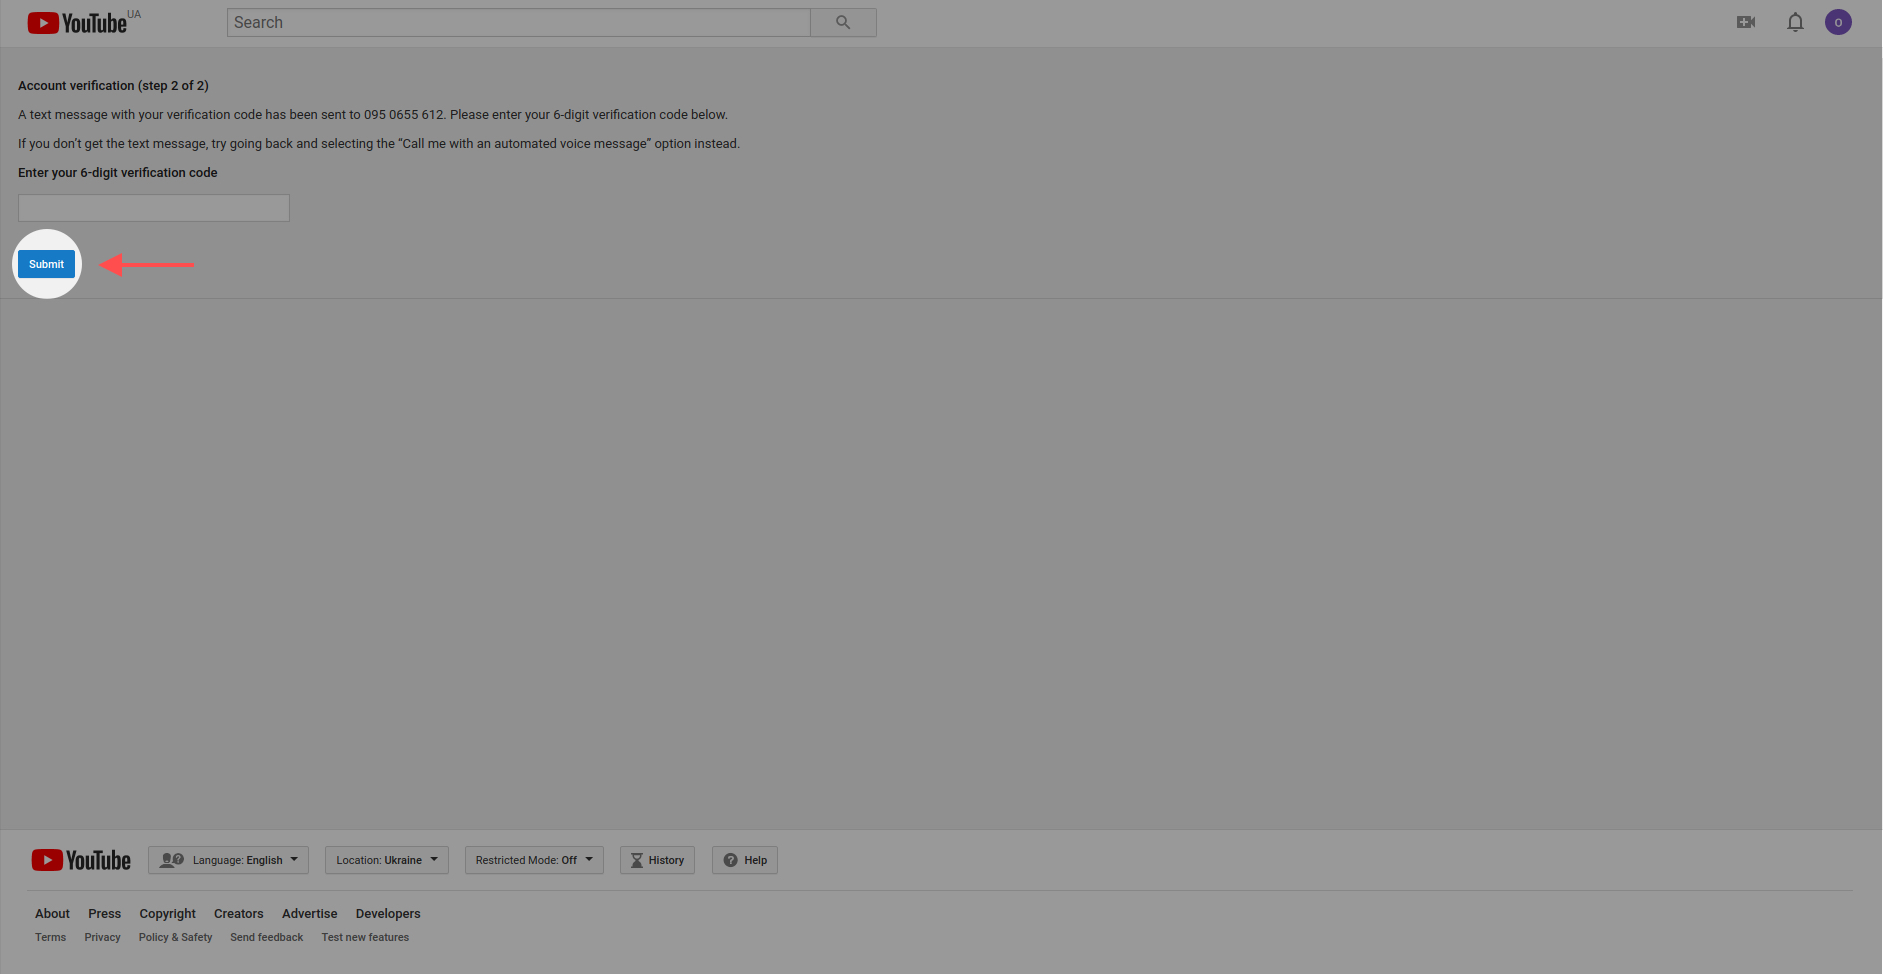Open the Privacy footer link
Screen dimensions: 1883x974
102,938
